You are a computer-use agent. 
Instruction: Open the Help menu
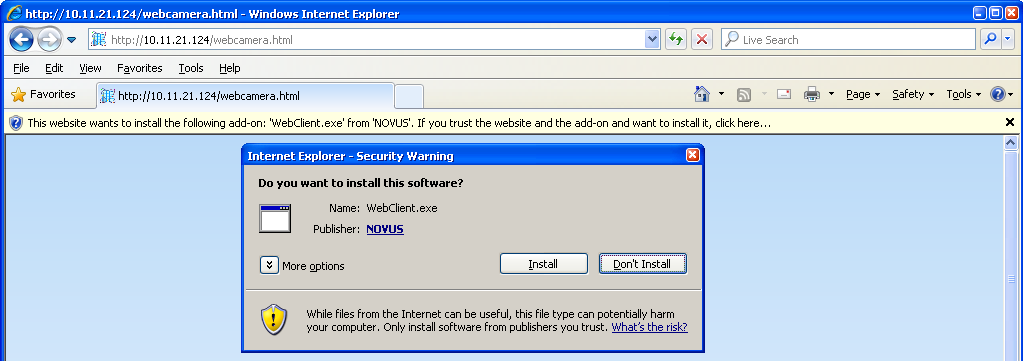point(230,68)
